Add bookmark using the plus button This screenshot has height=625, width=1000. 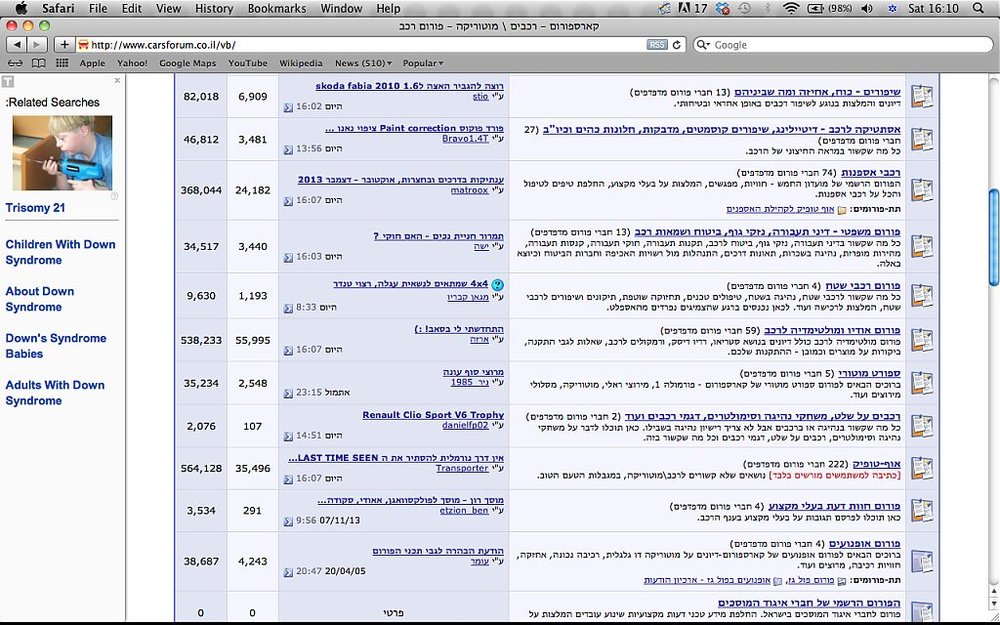[x=64, y=45]
